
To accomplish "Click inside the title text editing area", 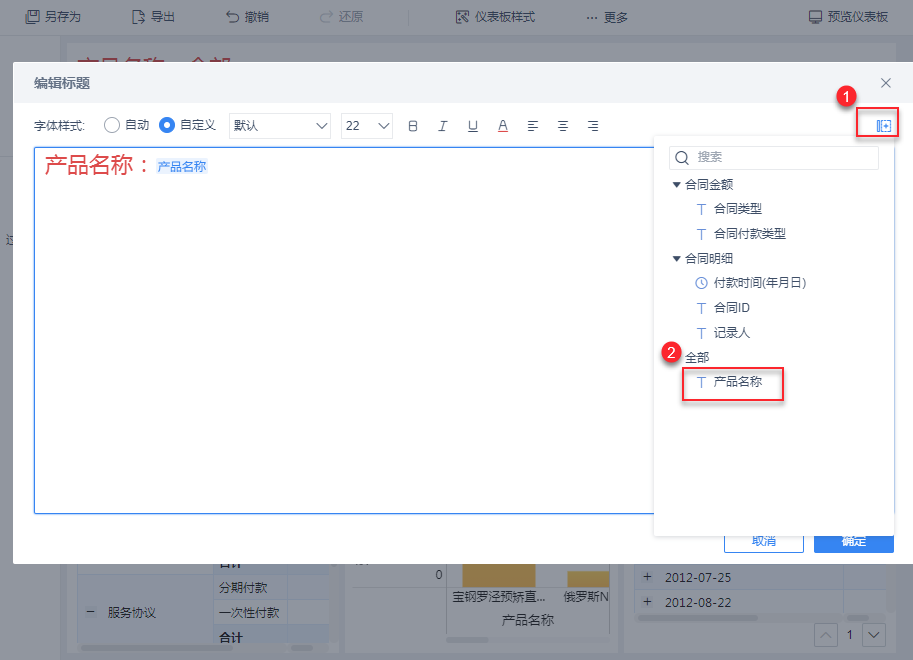I will click(x=344, y=330).
